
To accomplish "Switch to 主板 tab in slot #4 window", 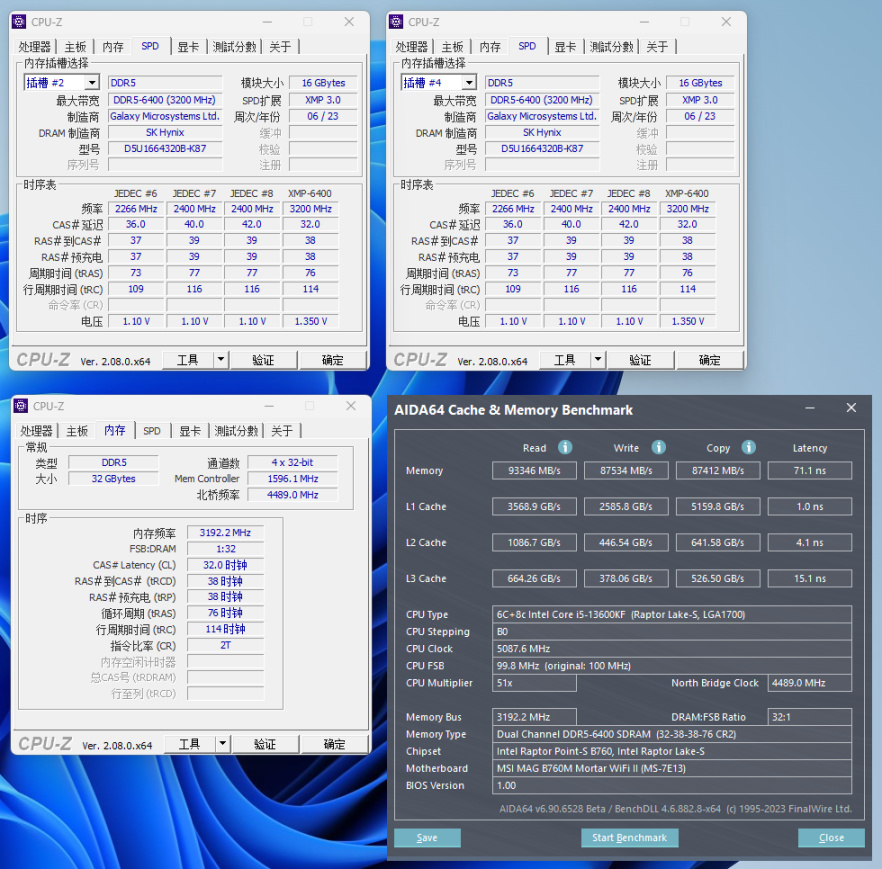I will tap(452, 47).
